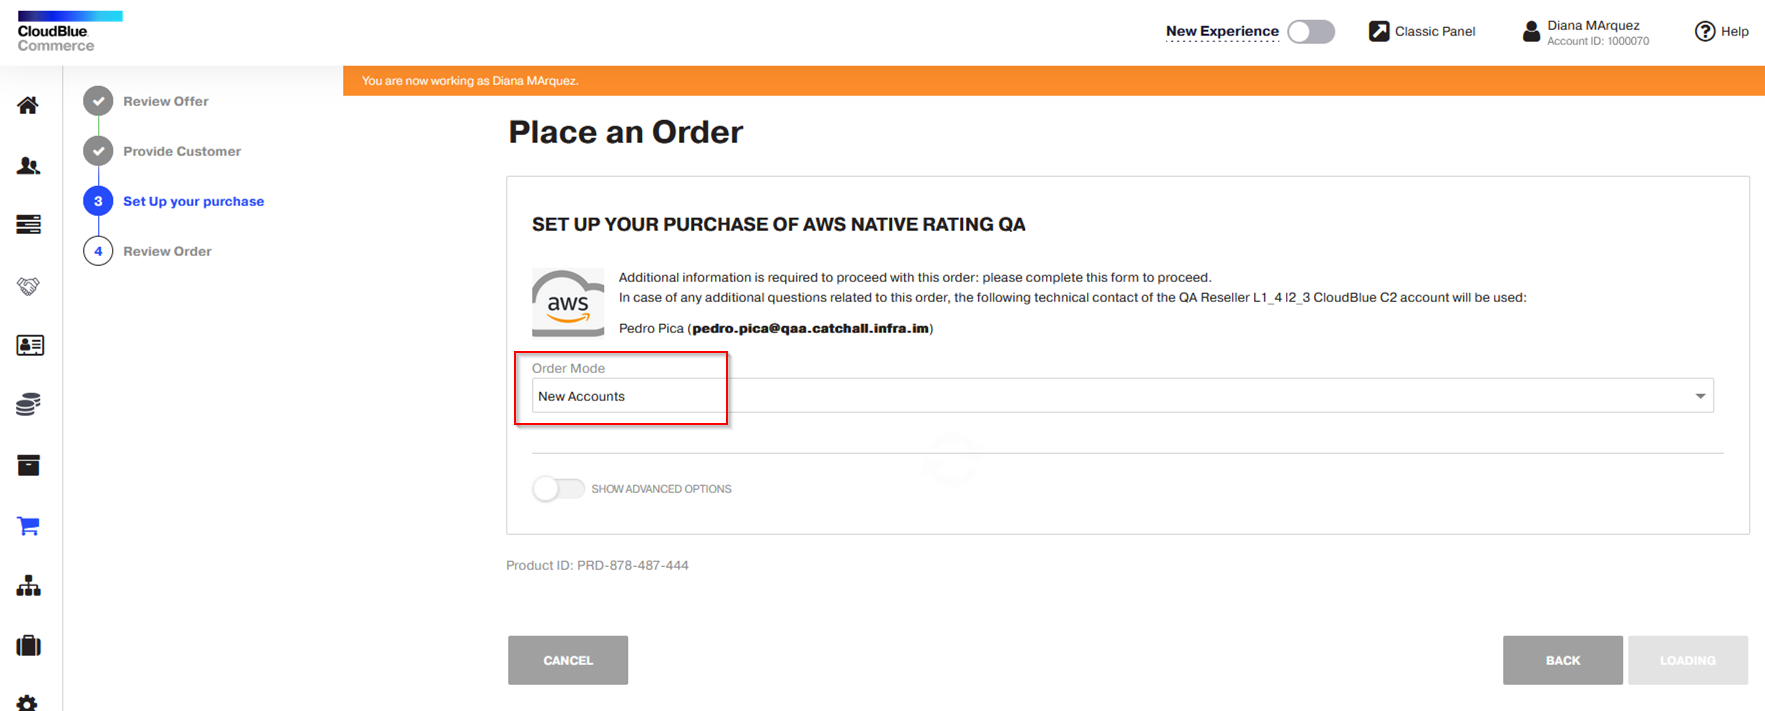Enable Show Advanced Options toggle
This screenshot has height=711, width=1765.
[558, 489]
